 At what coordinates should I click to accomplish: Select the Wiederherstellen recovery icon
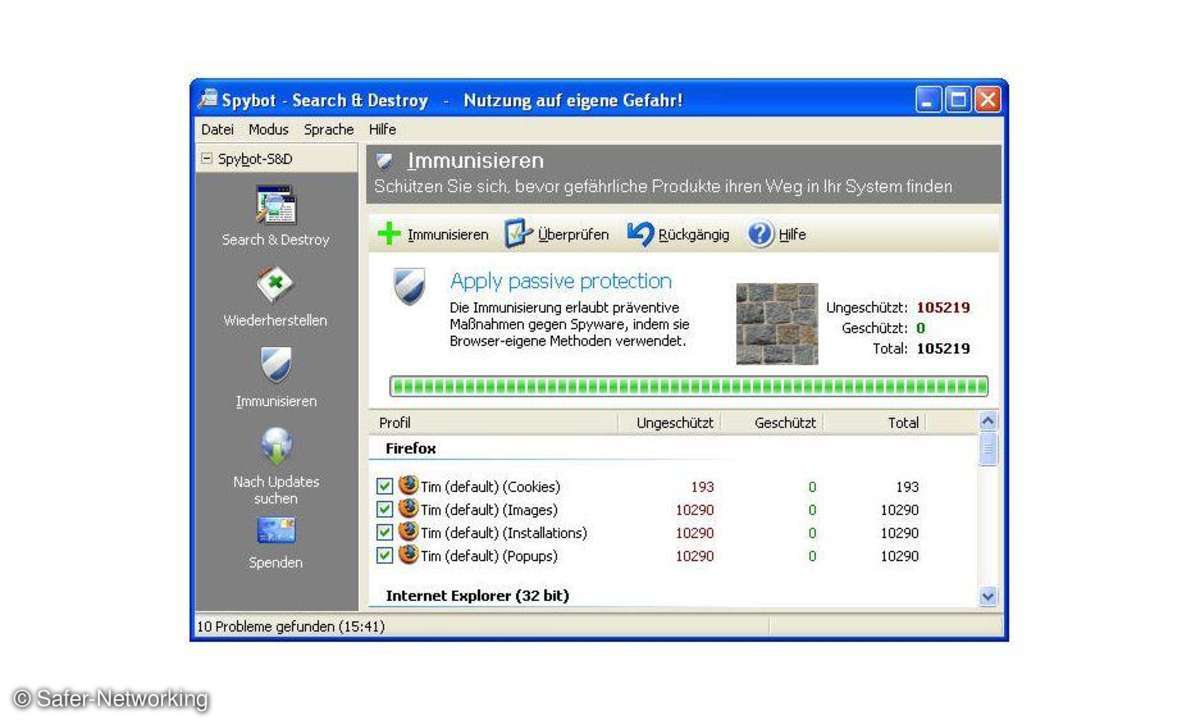click(275, 286)
